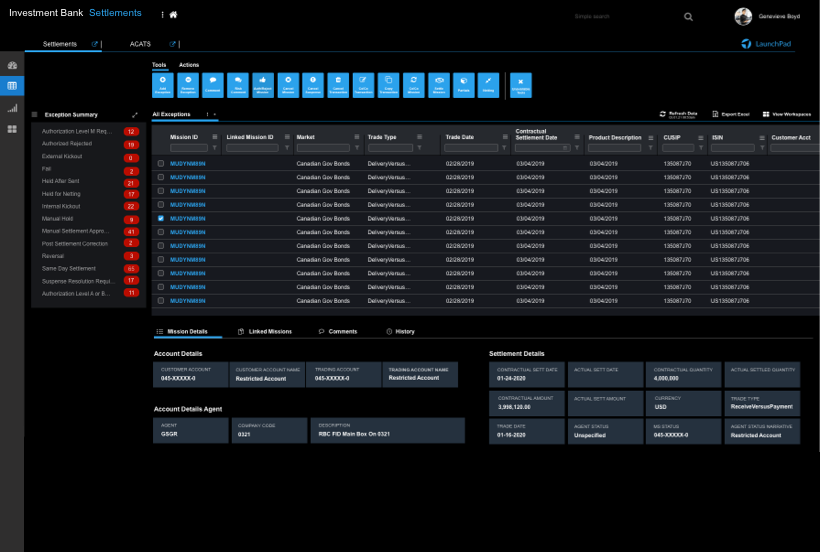820x552 pixels.
Task: Expand the Exception Summary panel
Action: pos(135,115)
